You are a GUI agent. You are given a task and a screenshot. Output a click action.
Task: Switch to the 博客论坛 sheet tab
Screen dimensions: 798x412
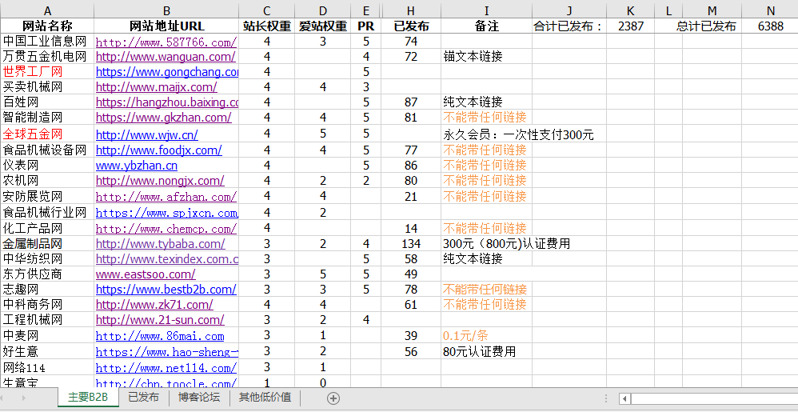pyautogui.click(x=198, y=397)
